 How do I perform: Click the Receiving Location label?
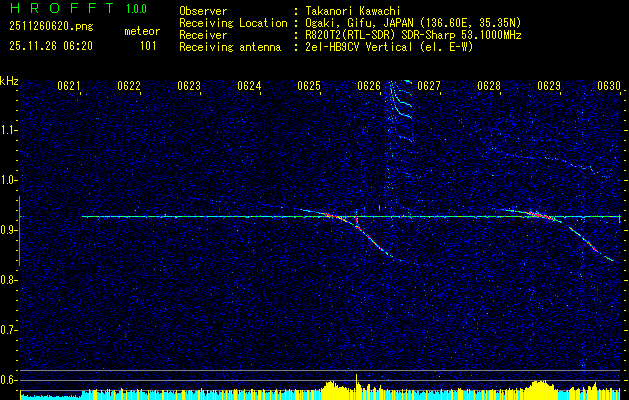(x=233, y=23)
